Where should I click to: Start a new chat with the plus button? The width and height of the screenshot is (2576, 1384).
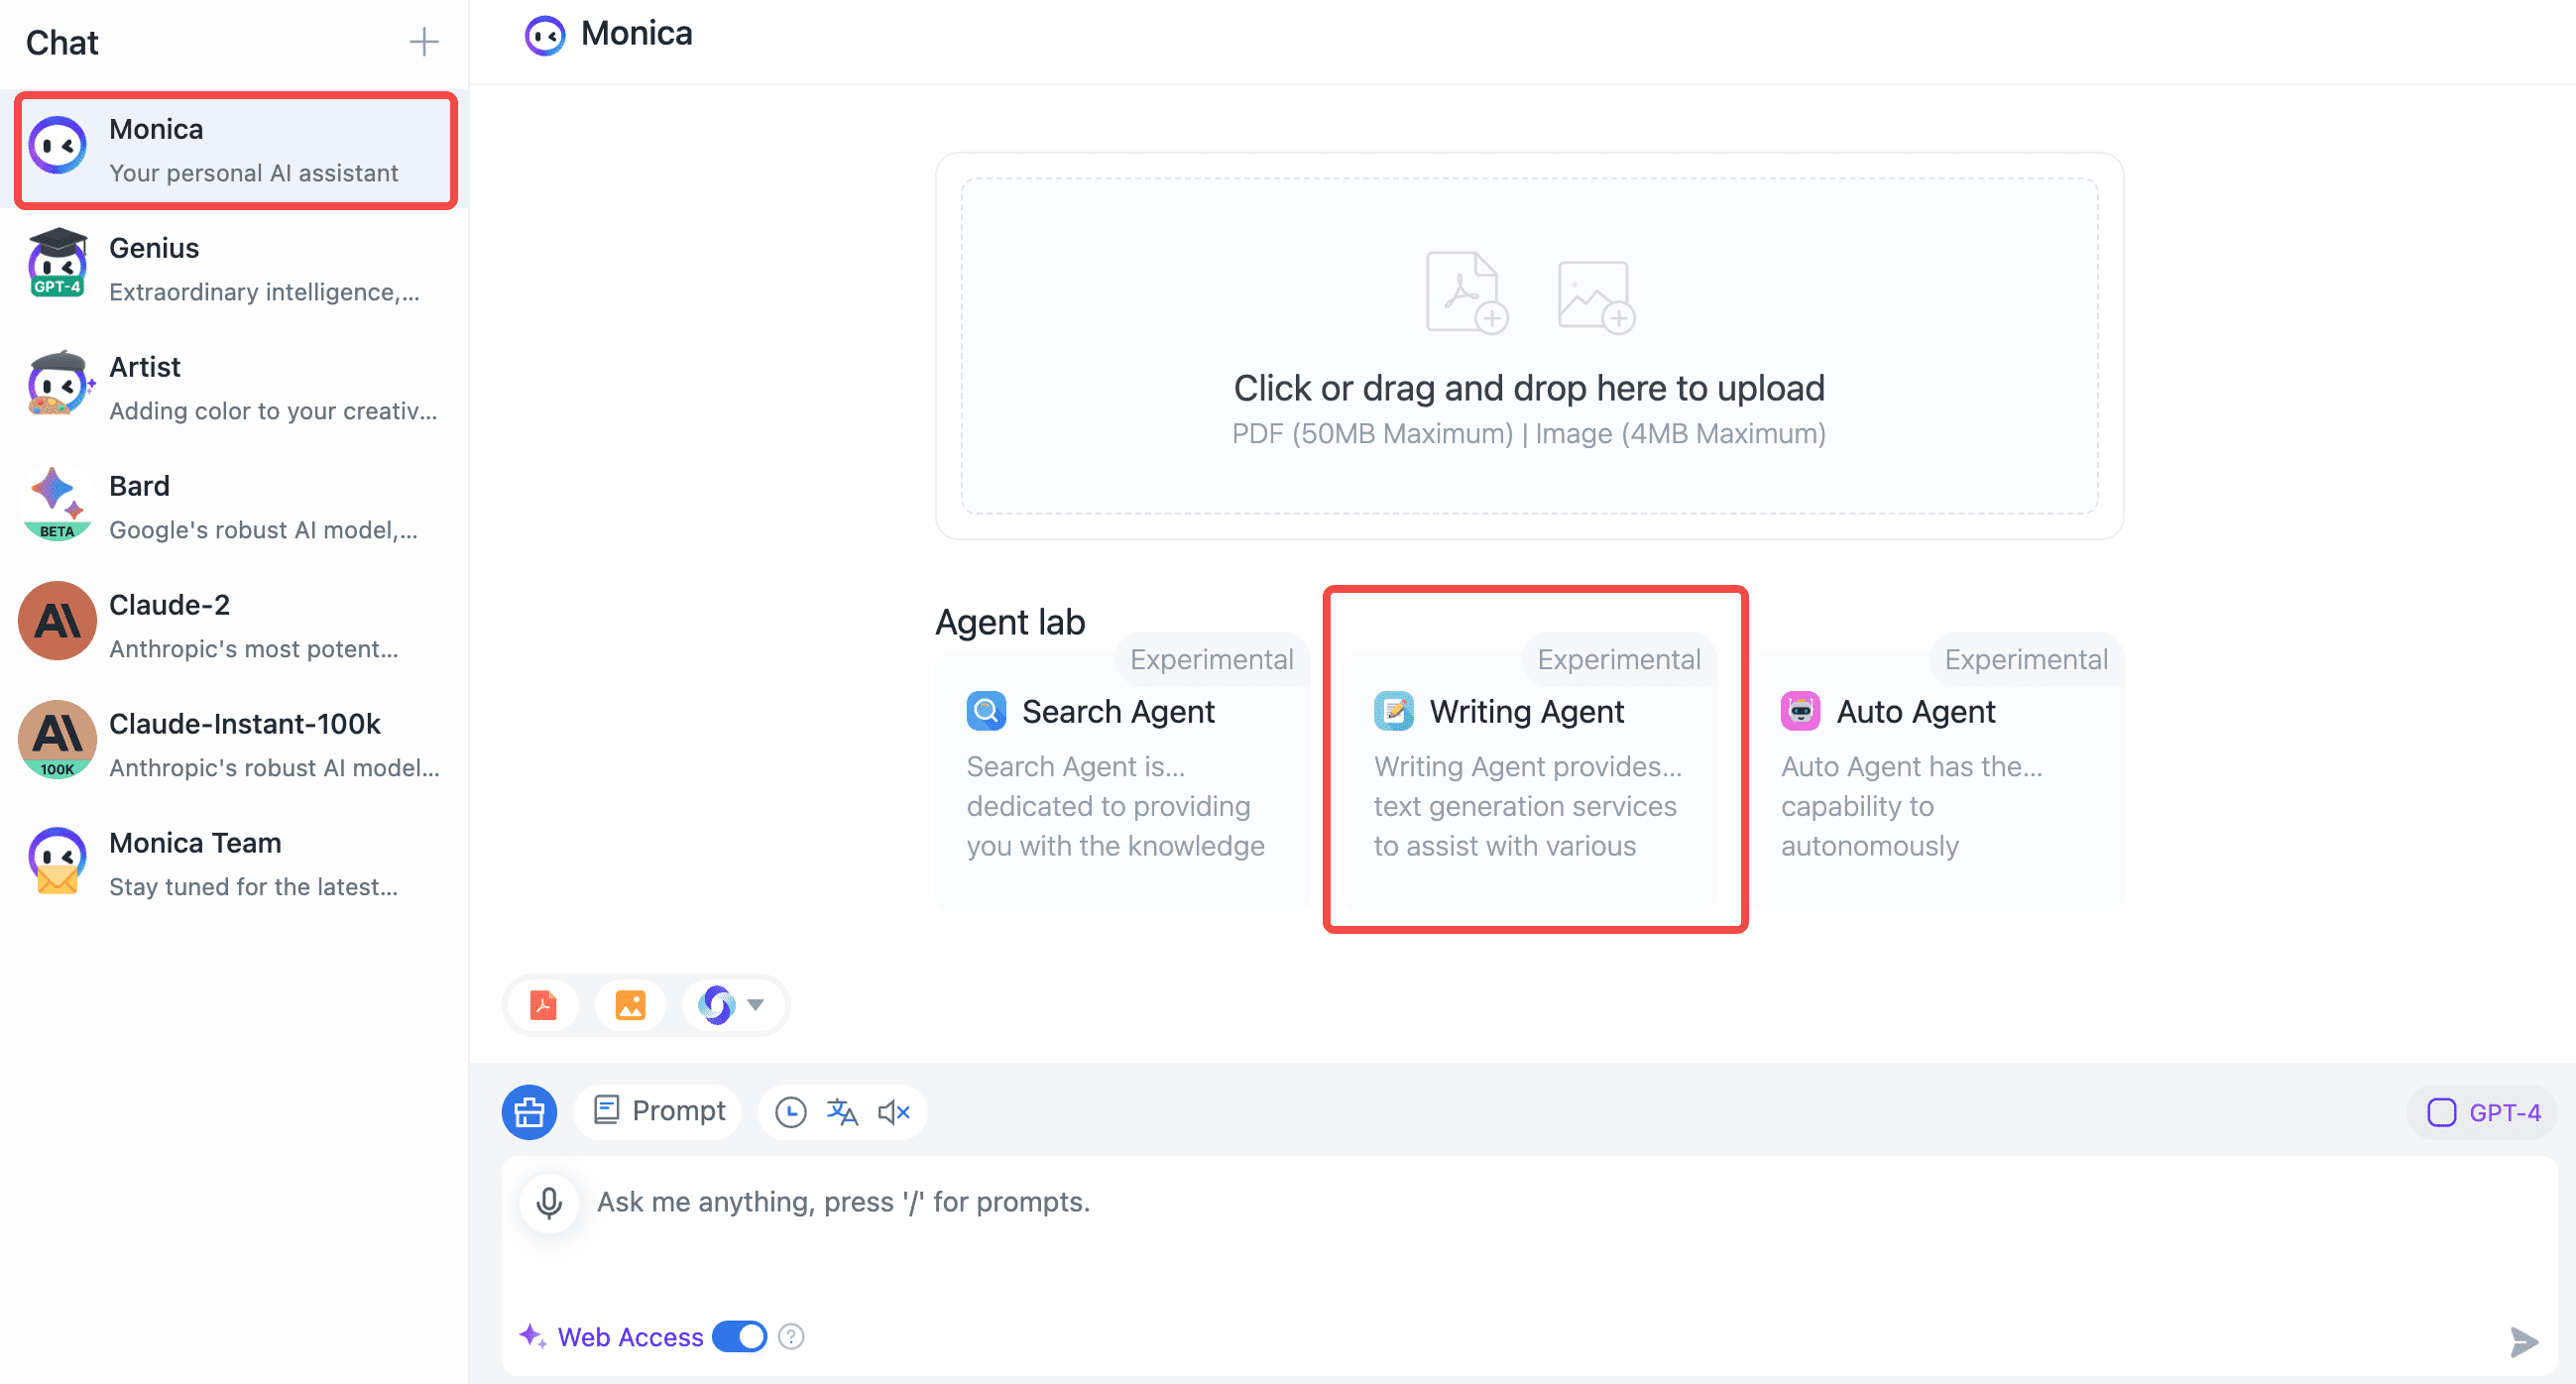[423, 42]
